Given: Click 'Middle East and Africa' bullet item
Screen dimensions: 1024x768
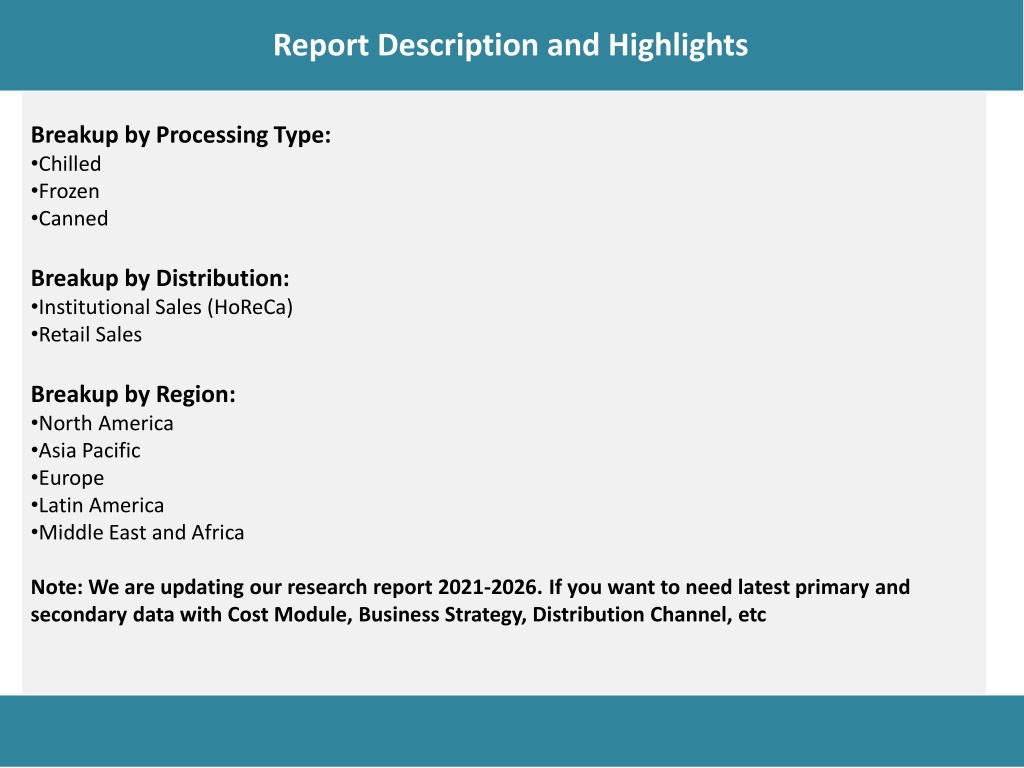Looking at the screenshot, I should pyautogui.click(x=137, y=534).
